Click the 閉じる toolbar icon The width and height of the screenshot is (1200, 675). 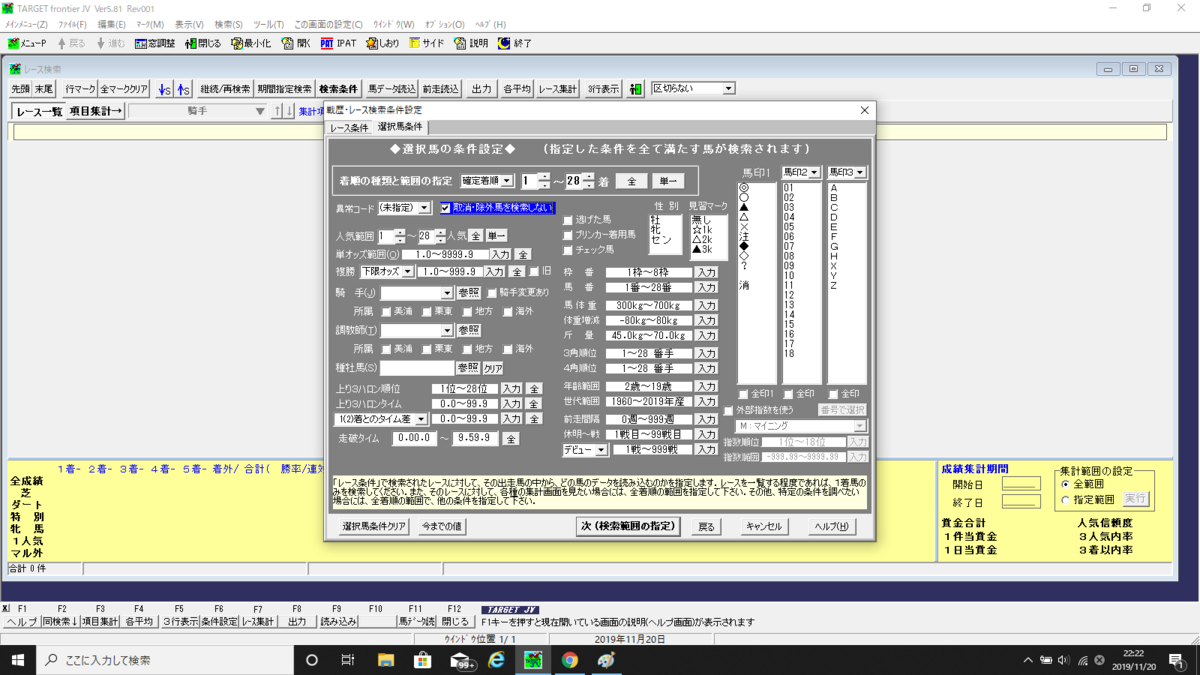pos(203,44)
